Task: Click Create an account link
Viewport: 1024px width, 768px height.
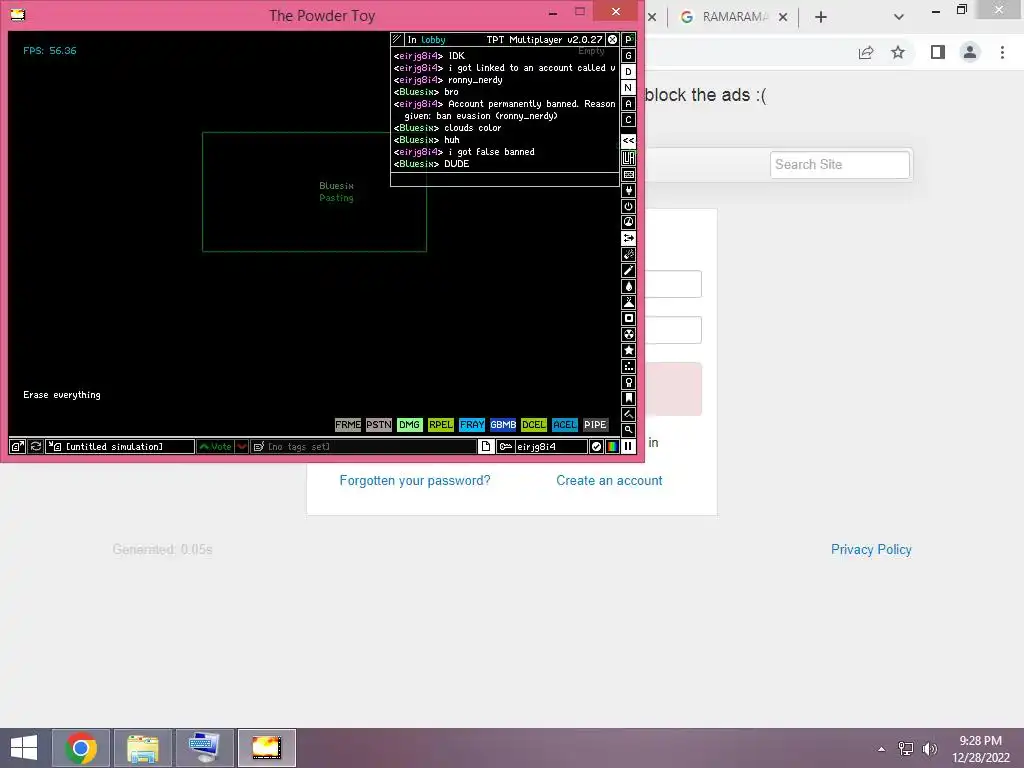Action: click(609, 481)
